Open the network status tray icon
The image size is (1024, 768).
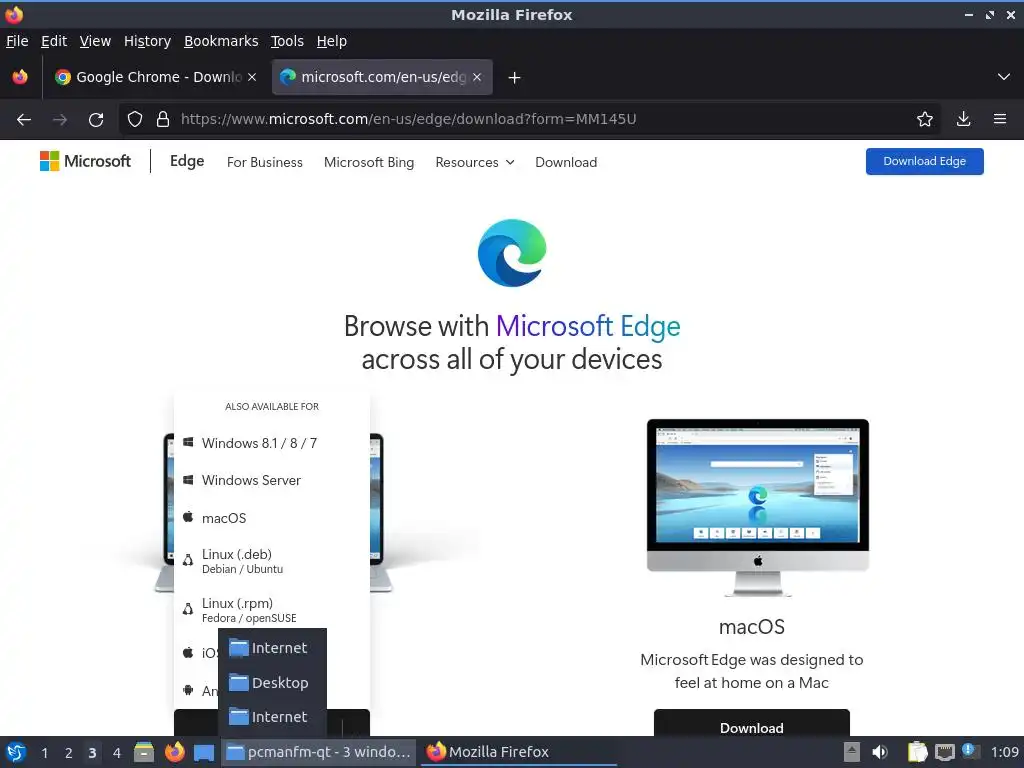click(944, 752)
